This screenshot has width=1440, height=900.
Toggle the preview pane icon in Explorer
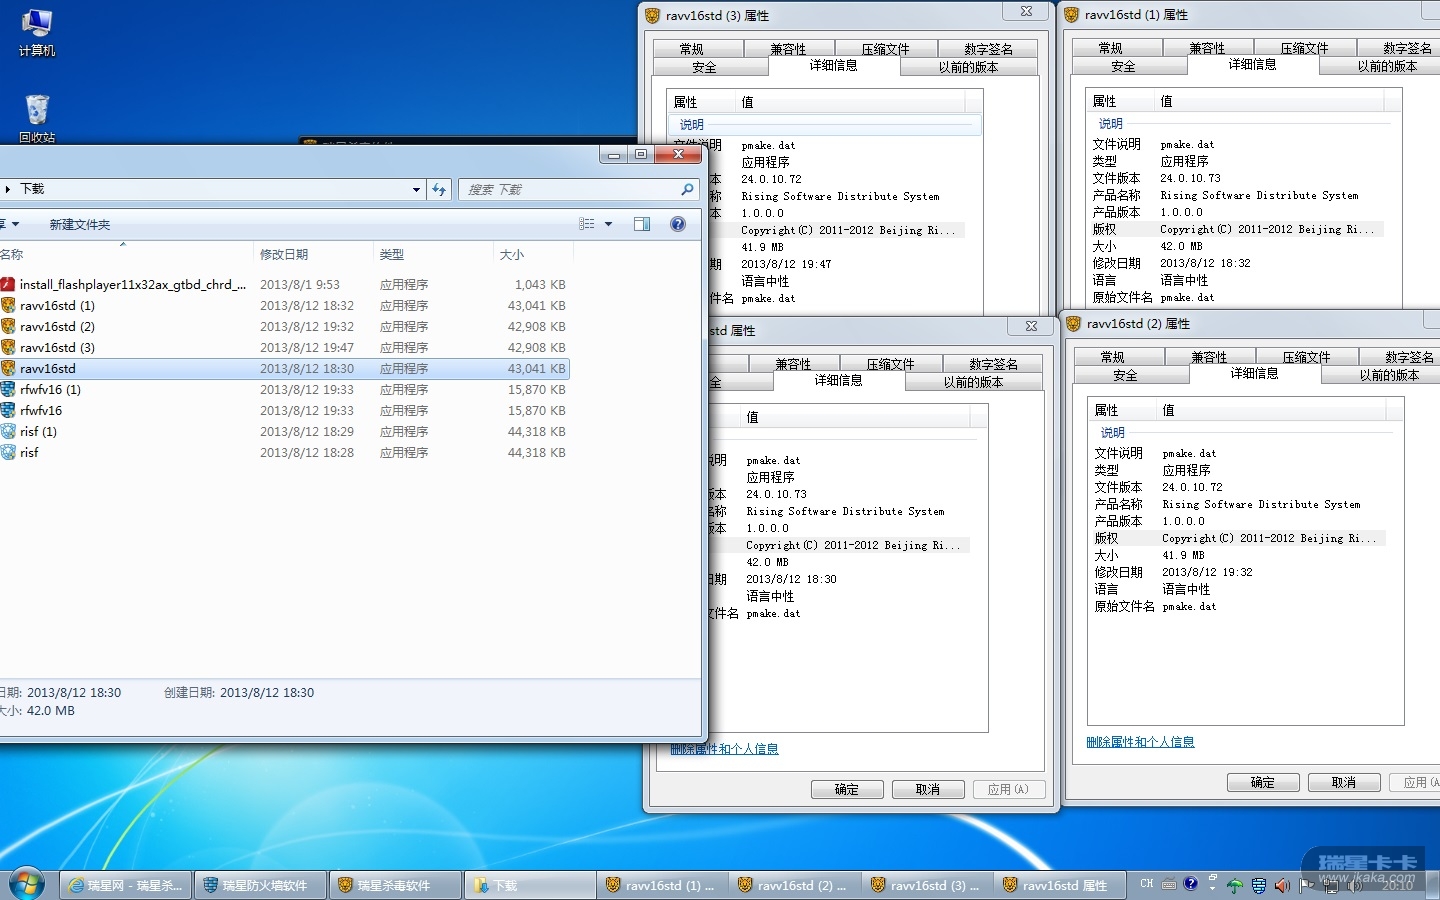642,224
